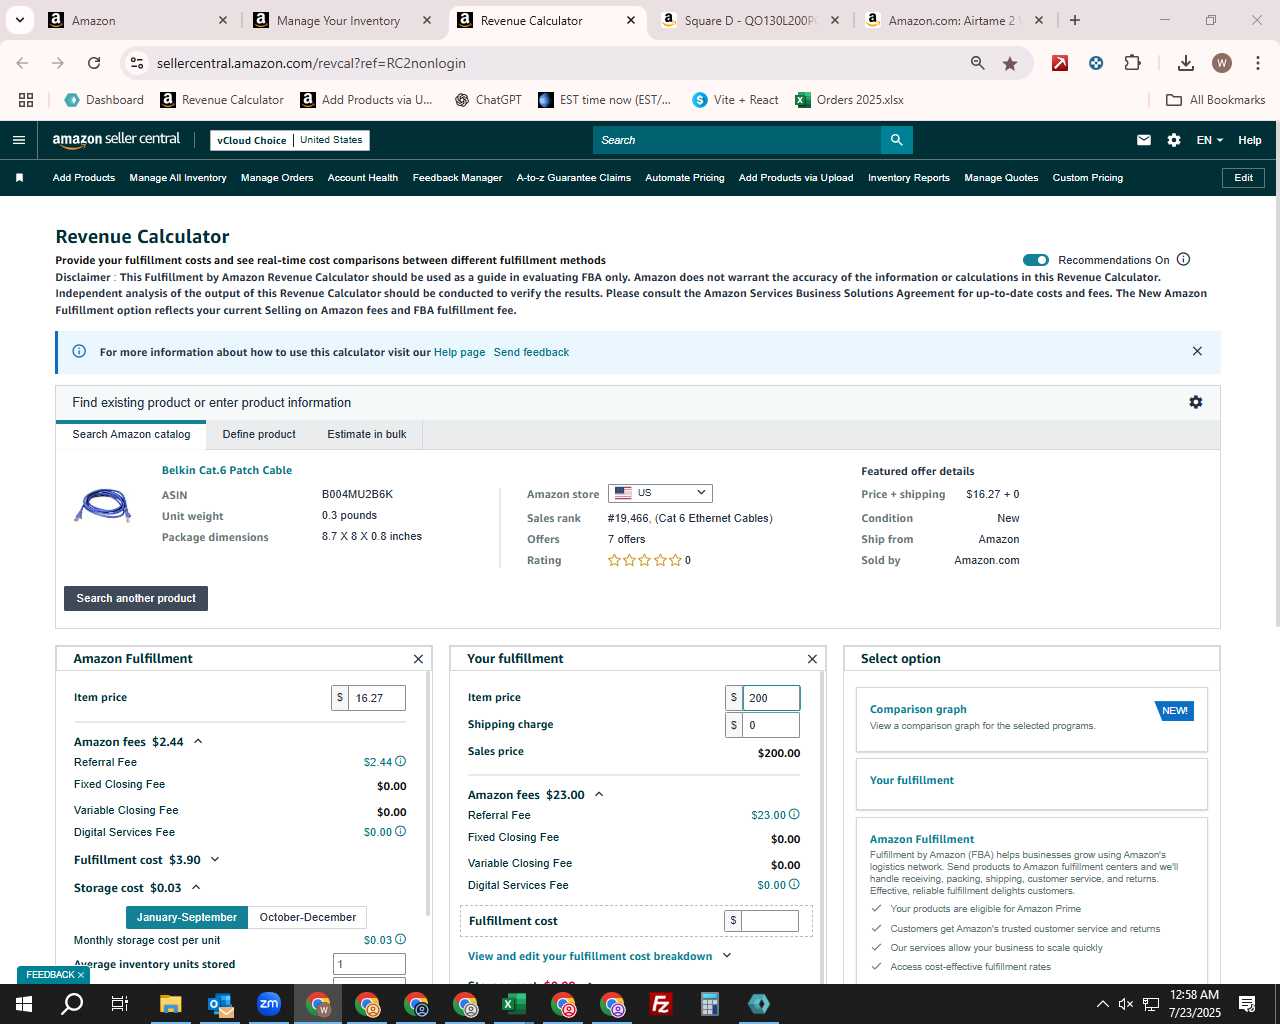1280x1024 pixels.
Task: Select October-December storage period
Action: (308, 917)
